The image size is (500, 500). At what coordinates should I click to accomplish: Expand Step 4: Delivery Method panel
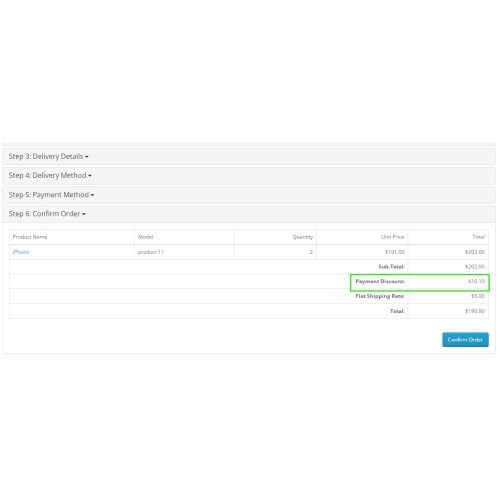tap(50, 175)
